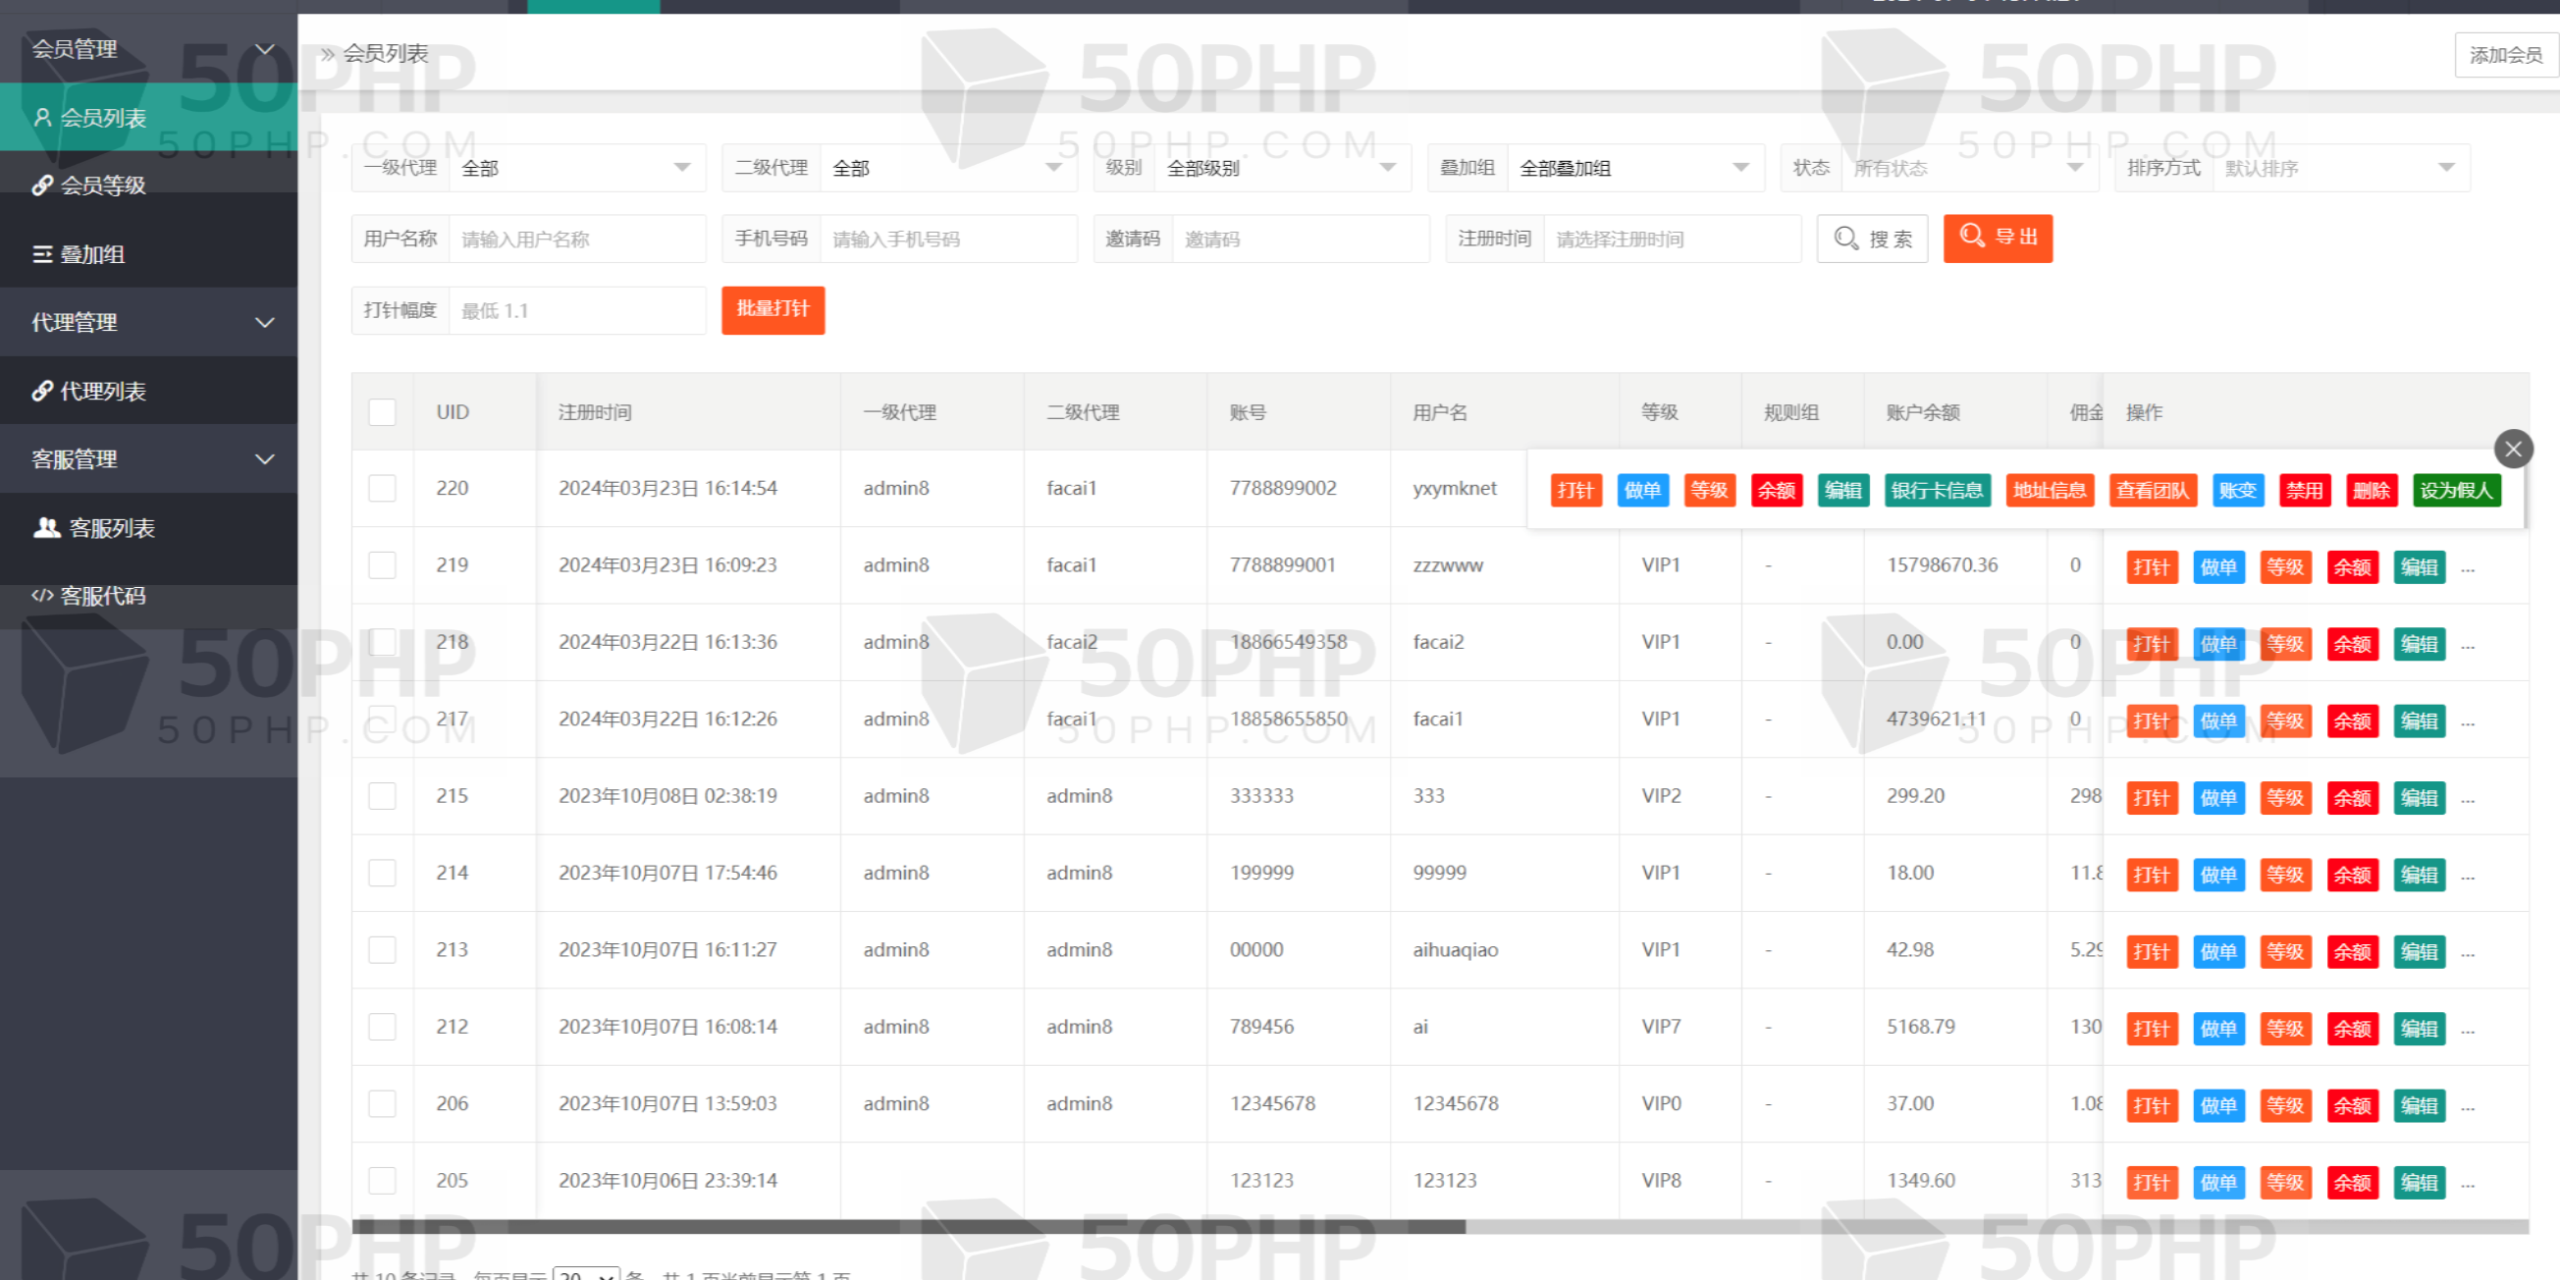The image size is (2560, 1280).
Task: Click the 用户名称 input field
Action: (576, 239)
